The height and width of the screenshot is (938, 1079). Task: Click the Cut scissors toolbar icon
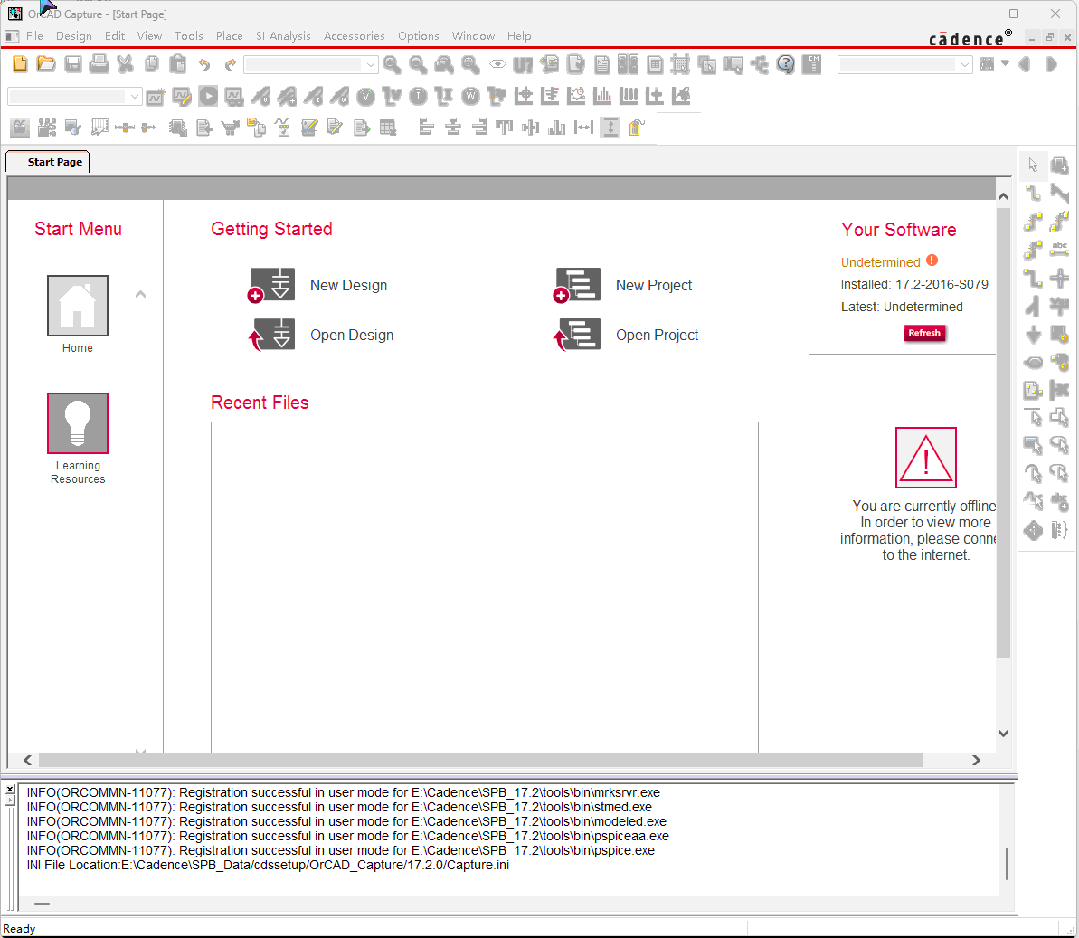point(125,65)
